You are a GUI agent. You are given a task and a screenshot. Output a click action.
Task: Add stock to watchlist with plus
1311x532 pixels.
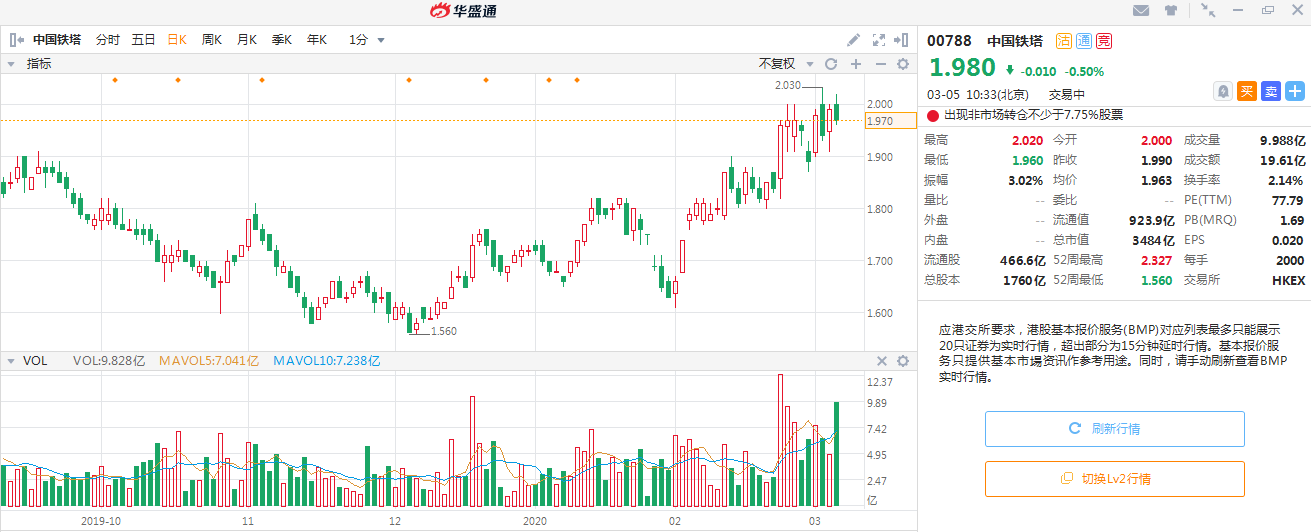coord(1295,91)
